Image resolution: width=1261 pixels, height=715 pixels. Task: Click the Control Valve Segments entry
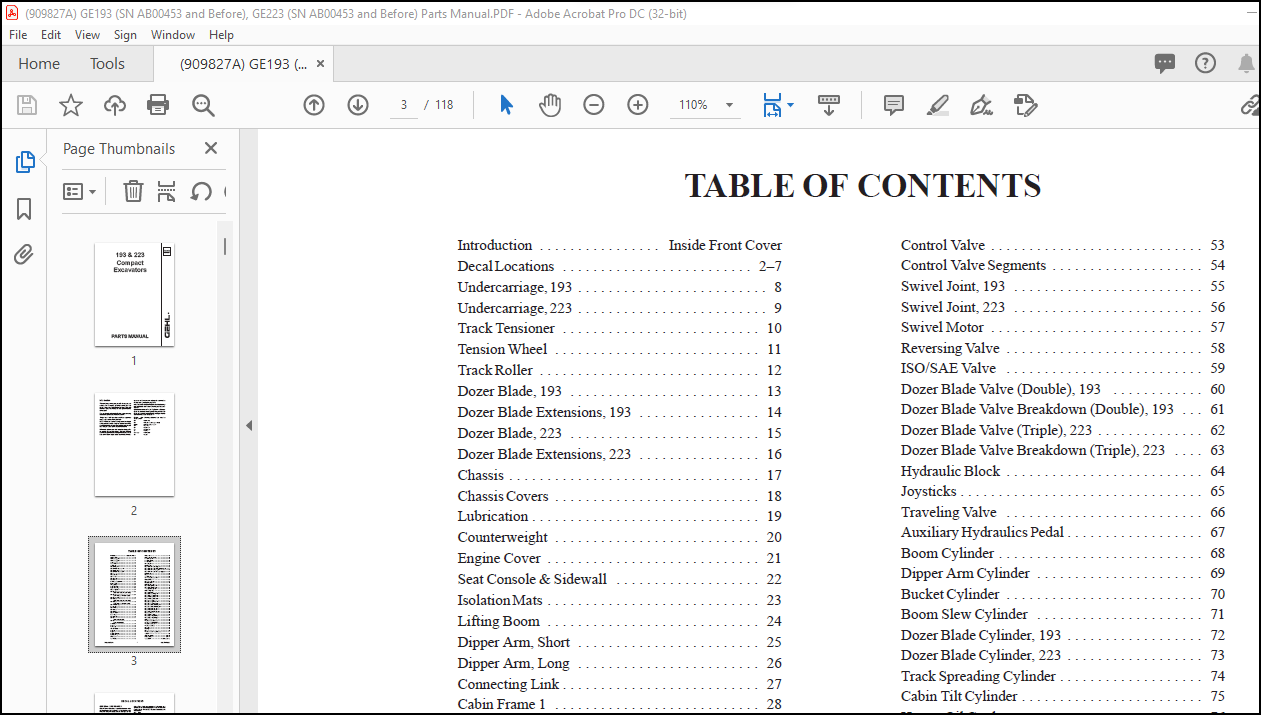1063,265
